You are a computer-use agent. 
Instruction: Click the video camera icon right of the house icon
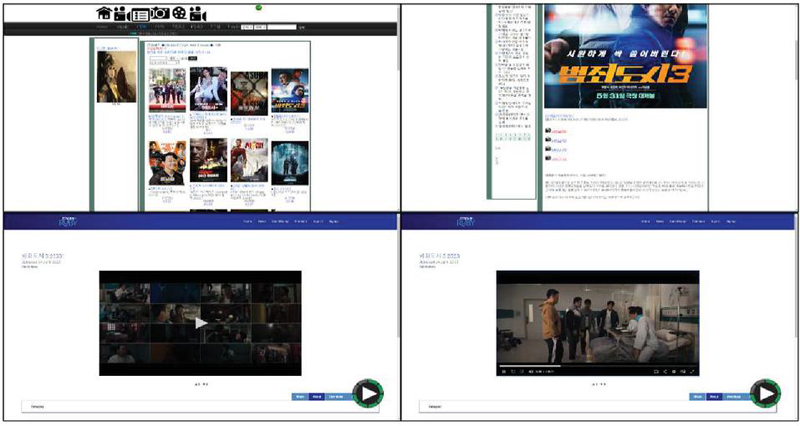tap(121, 13)
